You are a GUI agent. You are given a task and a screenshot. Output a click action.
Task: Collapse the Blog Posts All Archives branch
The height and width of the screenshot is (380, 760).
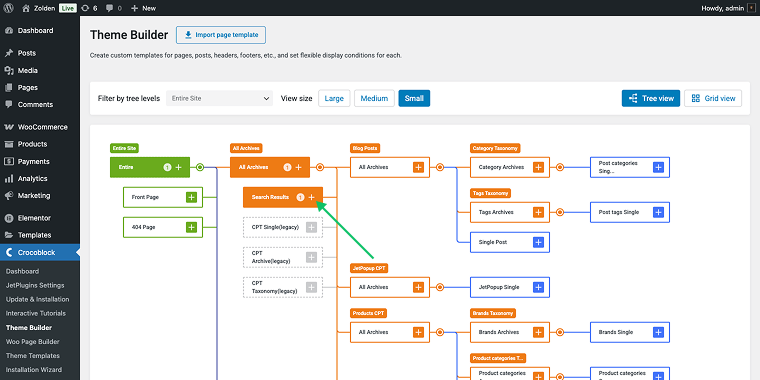pyautogui.click(x=440, y=167)
